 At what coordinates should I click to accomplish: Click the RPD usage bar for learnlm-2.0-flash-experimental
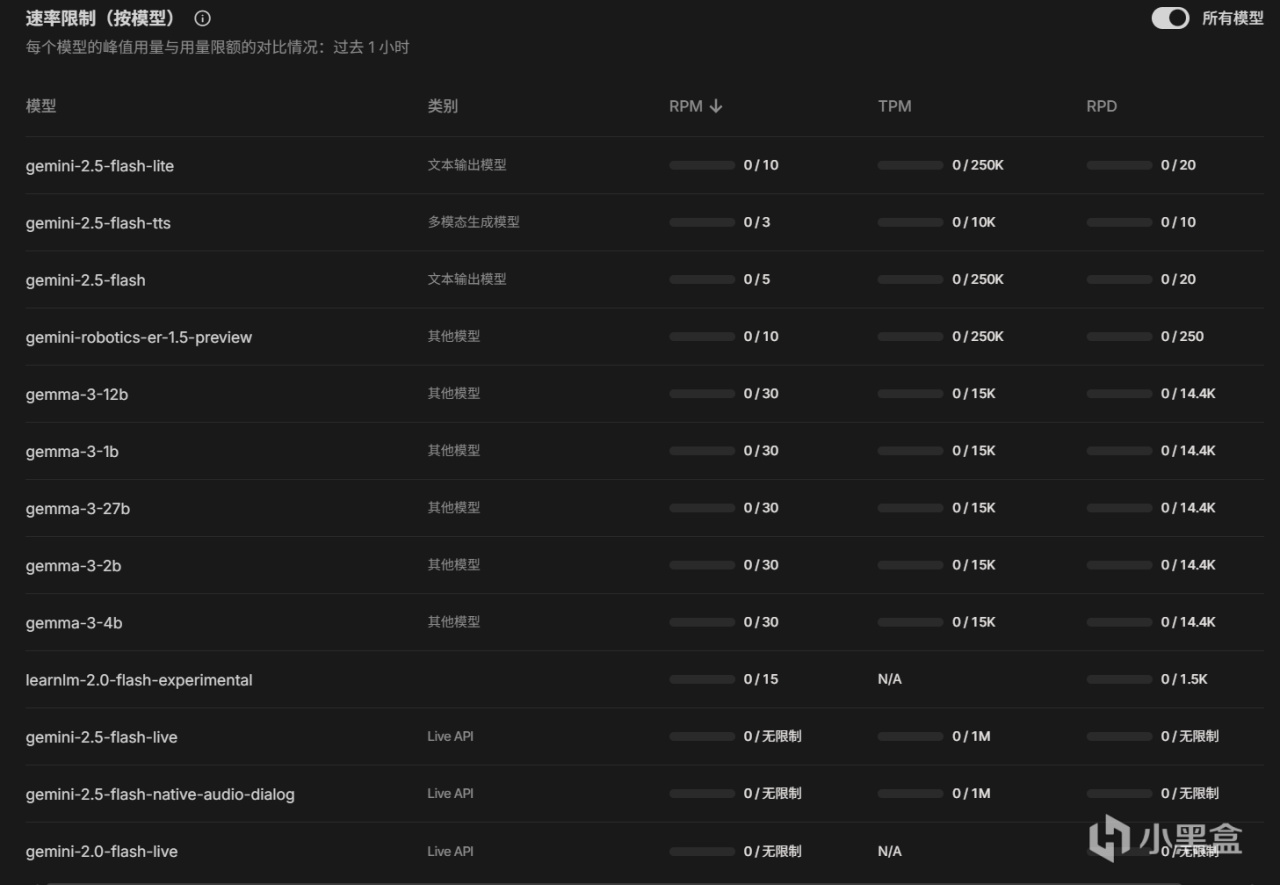pyautogui.click(x=1119, y=680)
